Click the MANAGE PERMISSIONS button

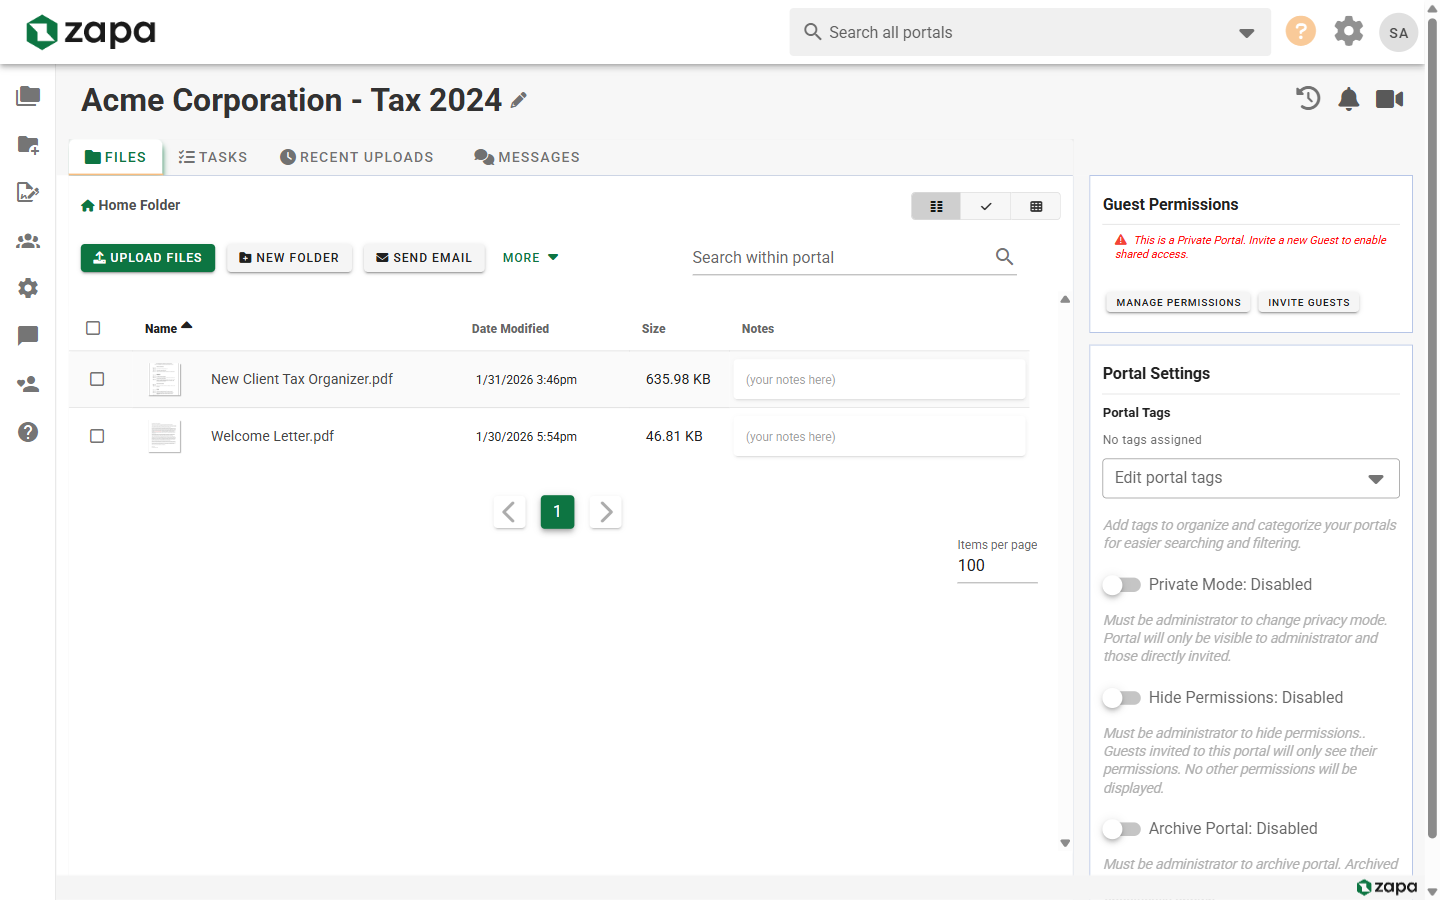[1178, 302]
